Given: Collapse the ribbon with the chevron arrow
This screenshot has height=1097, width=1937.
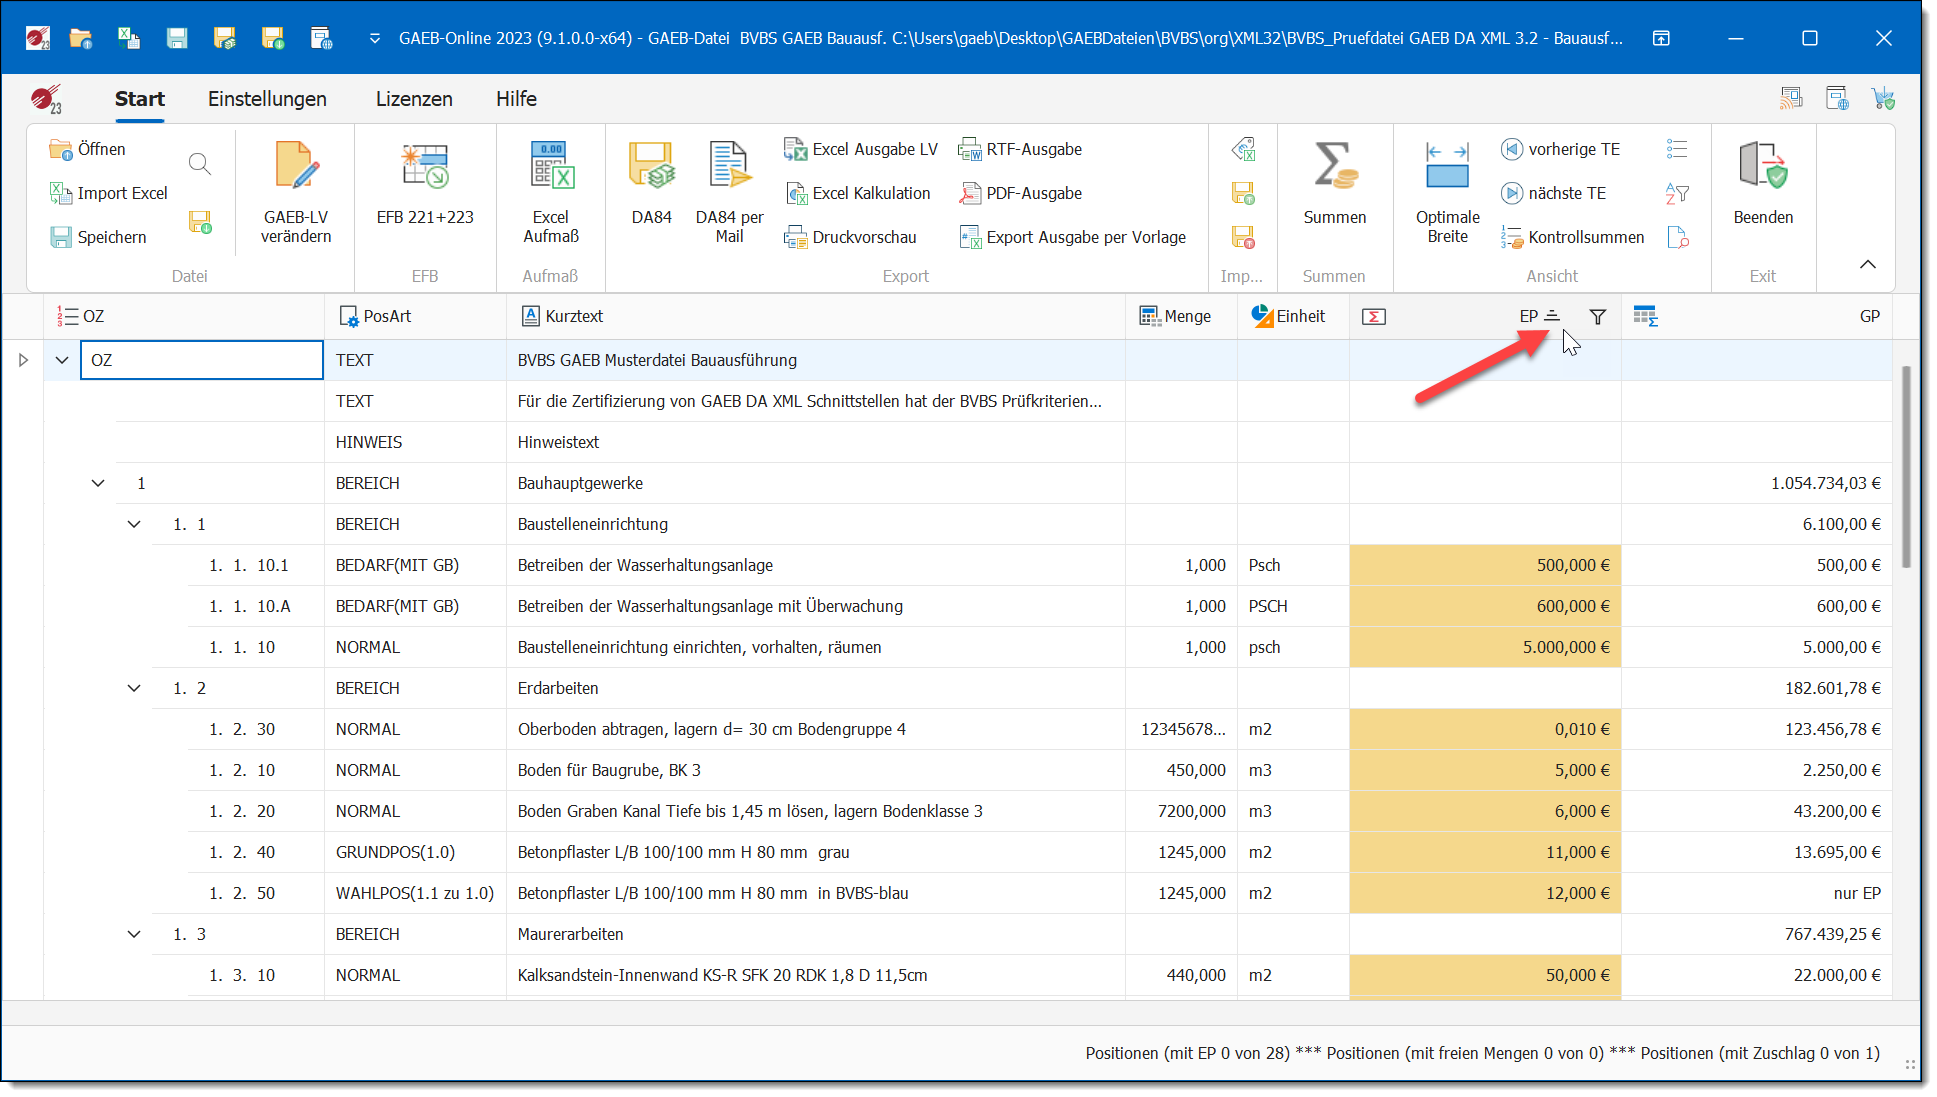Looking at the screenshot, I should pos(1867,265).
